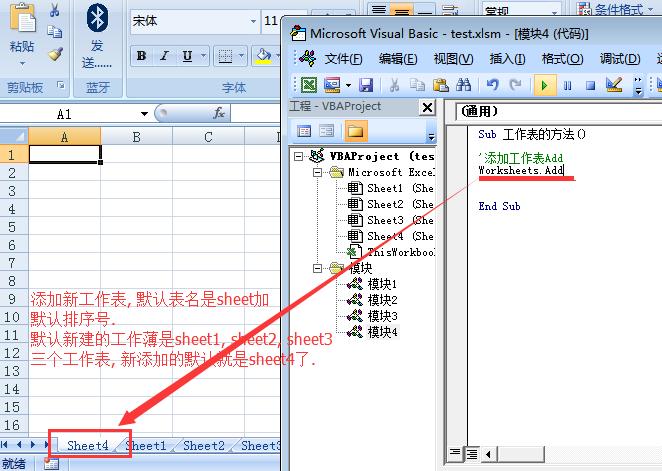Image resolution: width=662 pixels, height=471 pixels.
Task: Click the Break pause icon in VBA toolbar
Action: pyautogui.click(x=568, y=86)
